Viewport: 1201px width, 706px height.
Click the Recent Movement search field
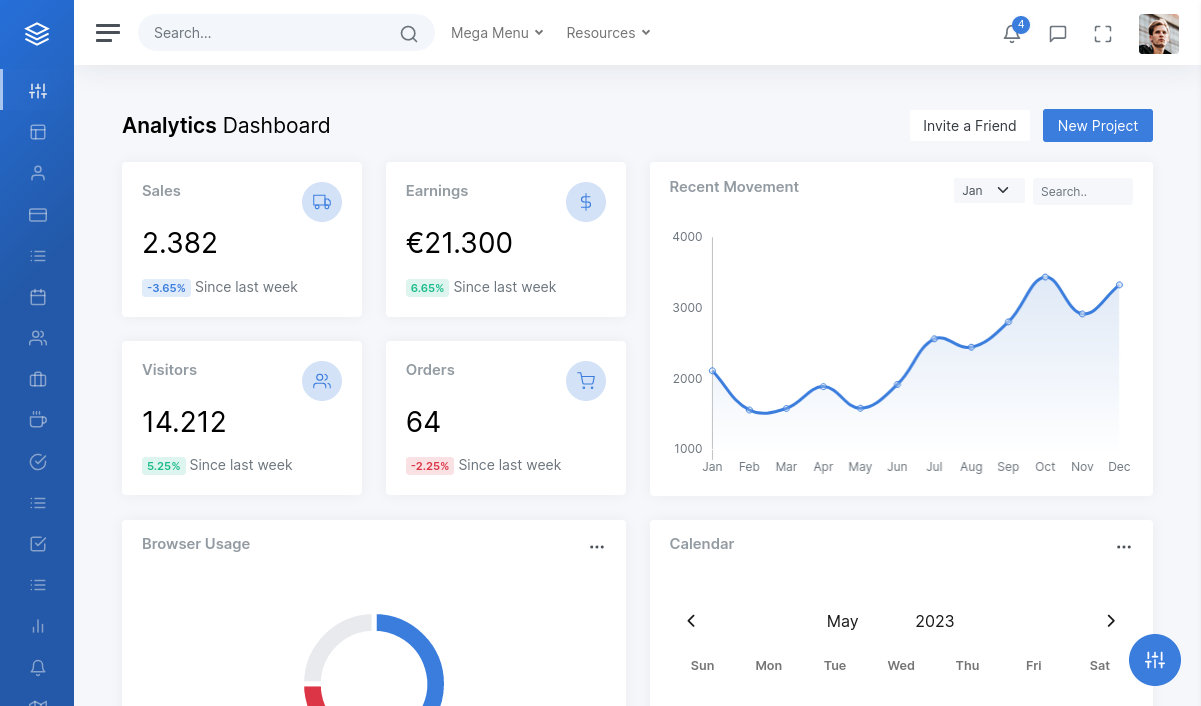tap(1082, 191)
